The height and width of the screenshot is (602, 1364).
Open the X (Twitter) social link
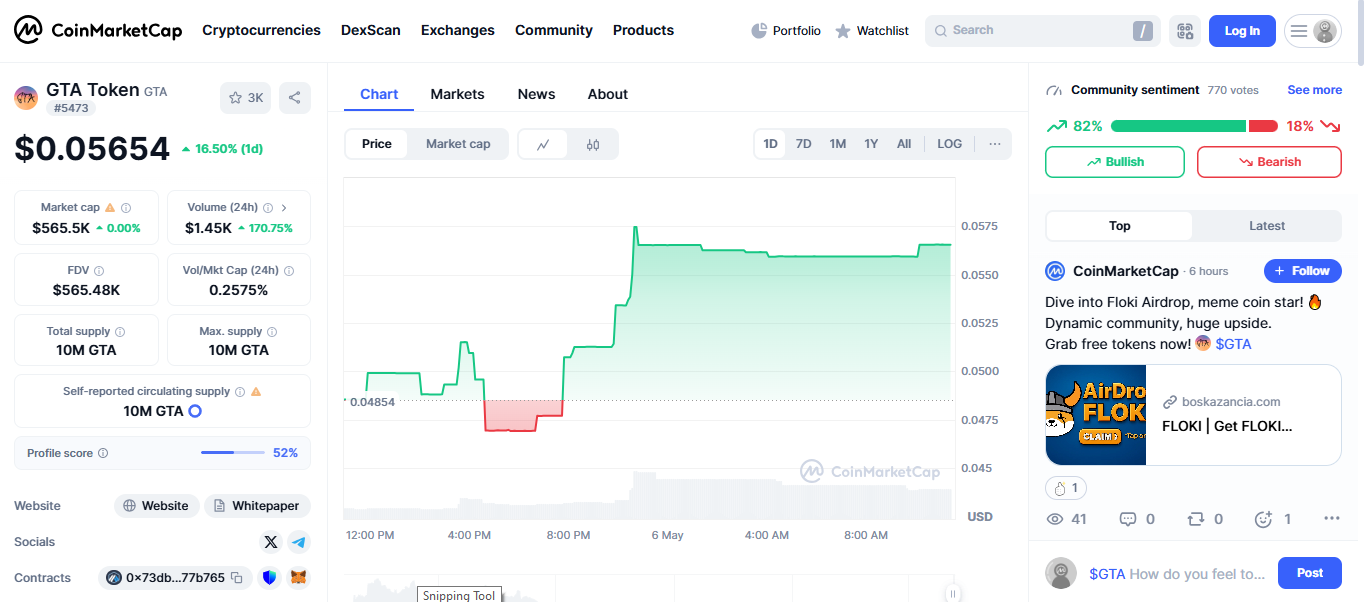point(270,542)
